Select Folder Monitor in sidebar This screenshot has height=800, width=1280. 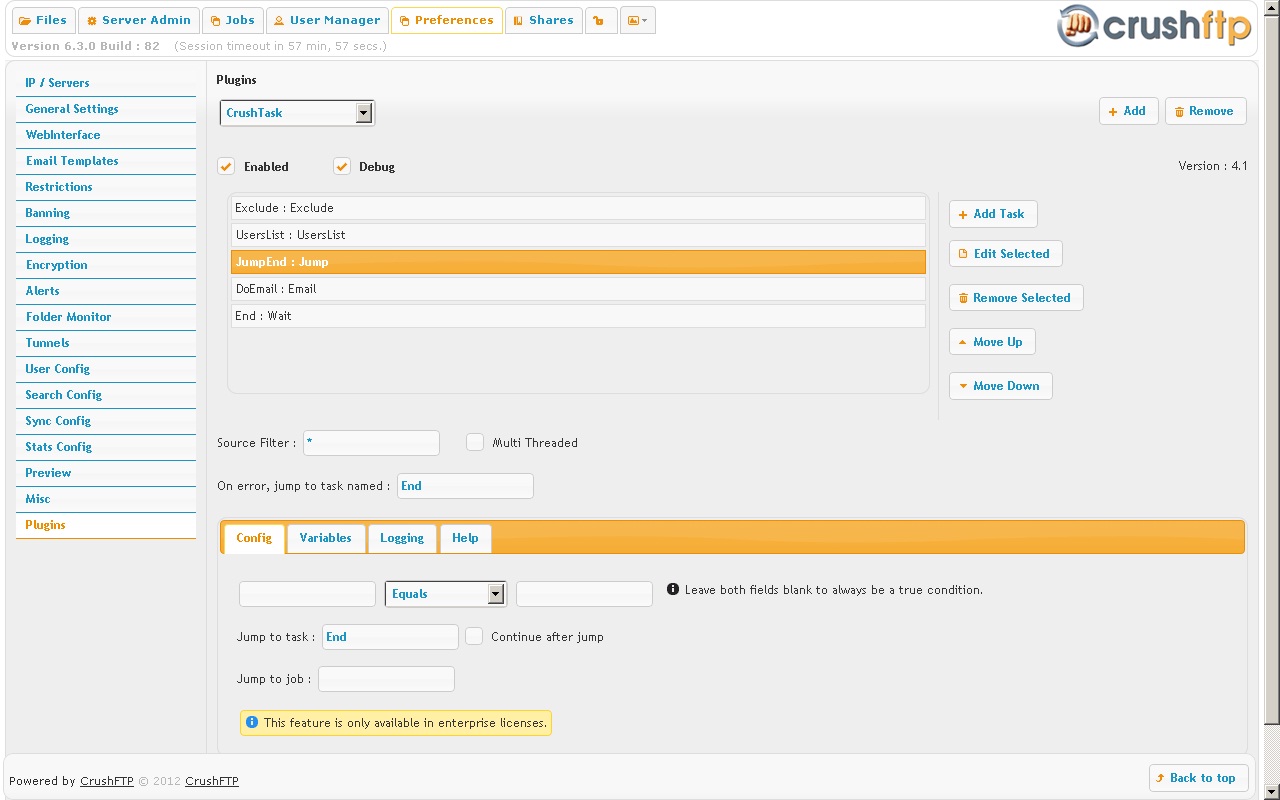[106, 317]
